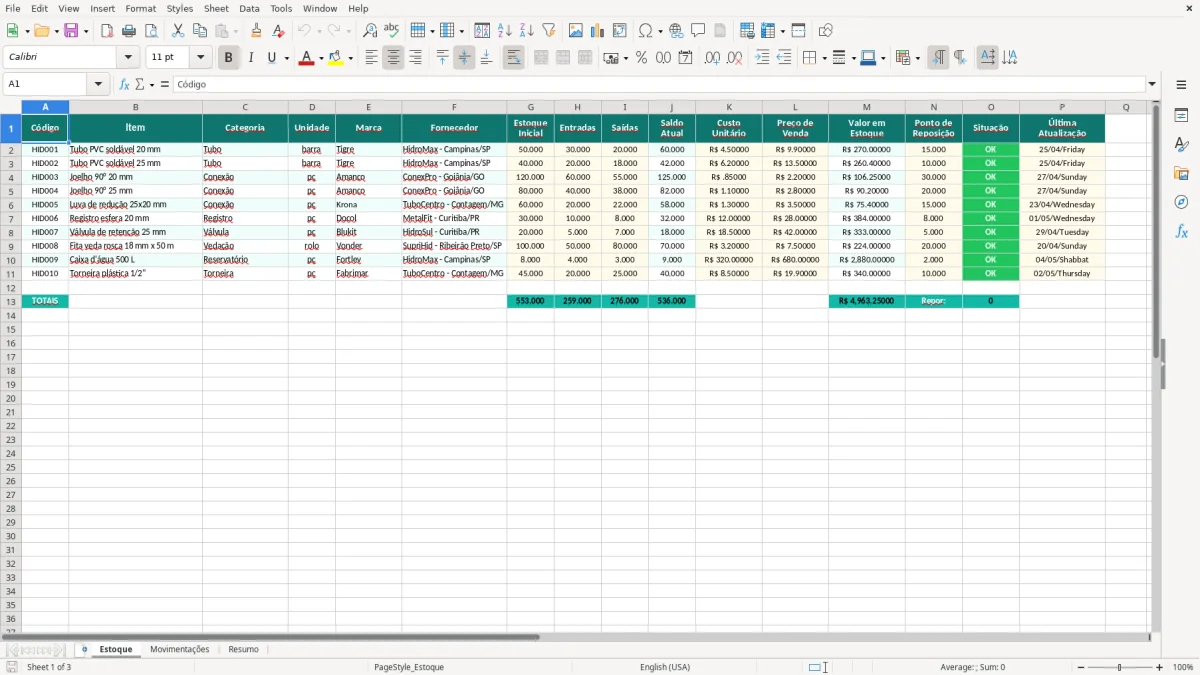Click the Insert Chart icon

coord(598,31)
